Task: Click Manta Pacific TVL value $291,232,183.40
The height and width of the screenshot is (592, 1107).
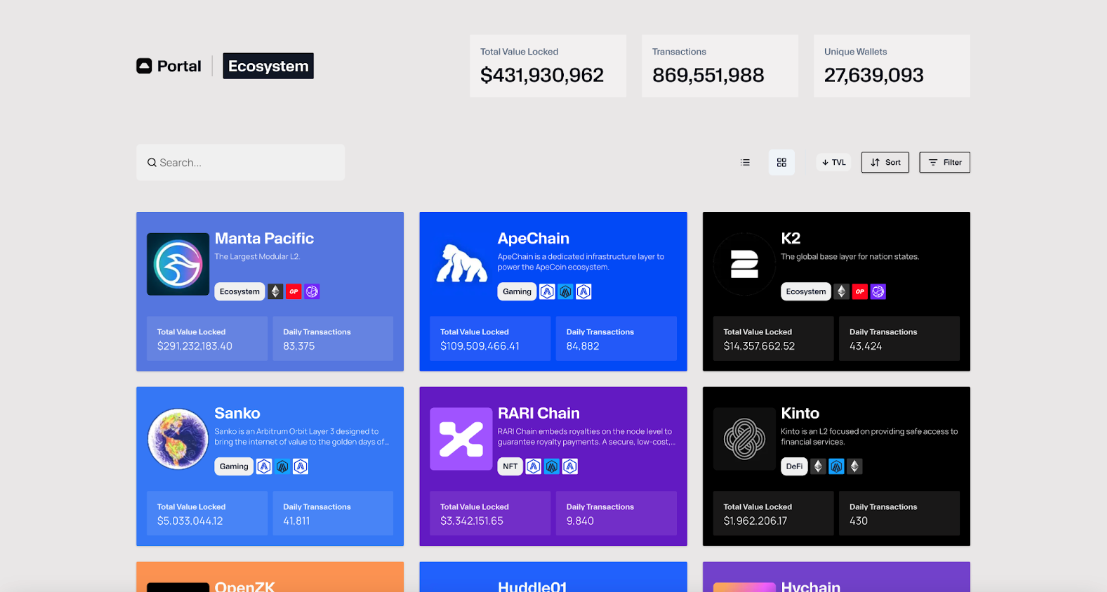Action: pos(195,346)
